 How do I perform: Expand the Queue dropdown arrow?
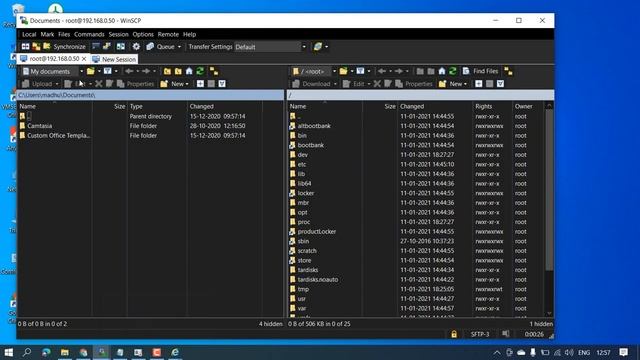pyautogui.click(x=179, y=47)
